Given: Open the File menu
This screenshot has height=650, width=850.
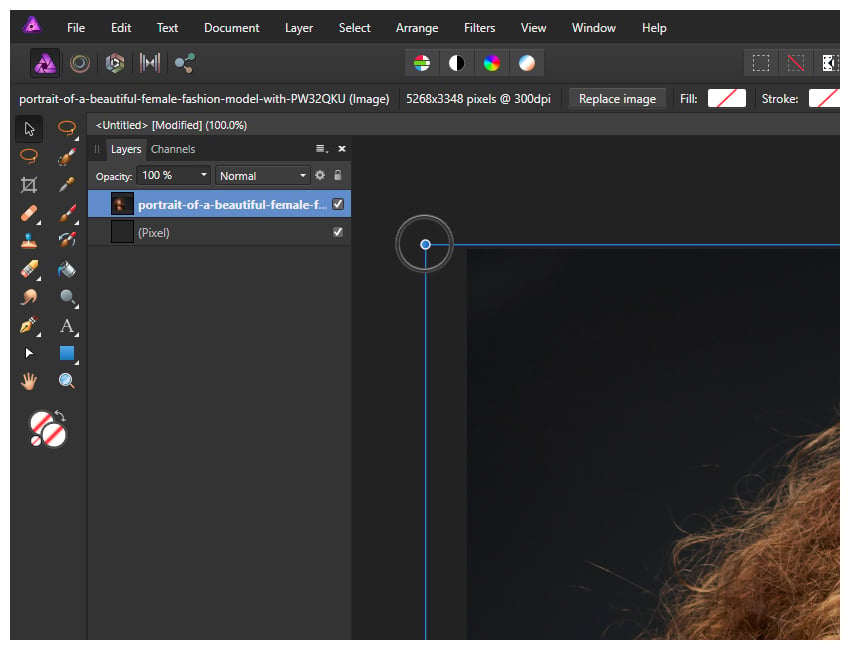Looking at the screenshot, I should 76,28.
